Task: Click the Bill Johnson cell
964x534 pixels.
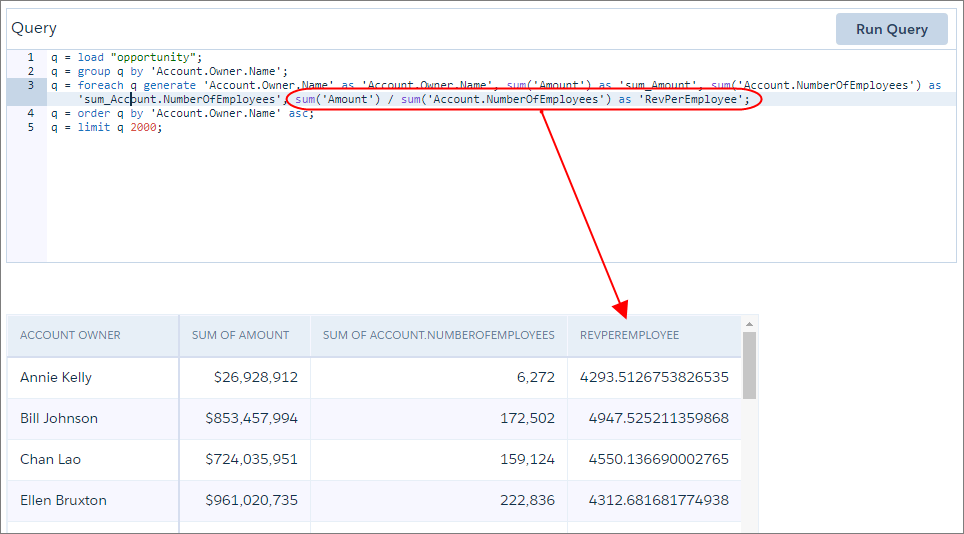Action: point(93,418)
